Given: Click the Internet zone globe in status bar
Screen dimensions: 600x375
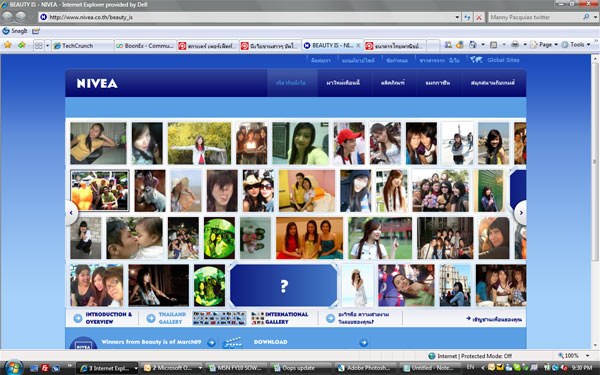Looking at the screenshot, I should (x=432, y=356).
